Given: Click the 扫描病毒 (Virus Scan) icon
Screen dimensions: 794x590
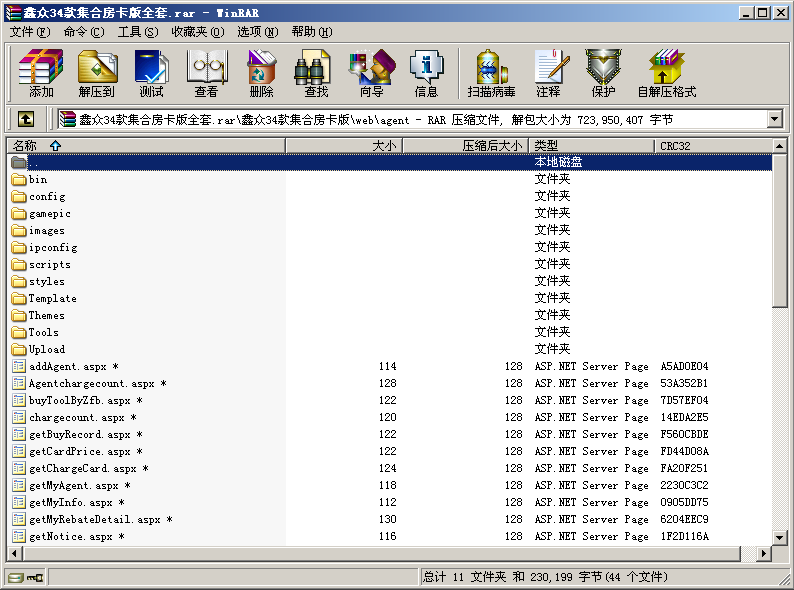Looking at the screenshot, I should coord(491,74).
